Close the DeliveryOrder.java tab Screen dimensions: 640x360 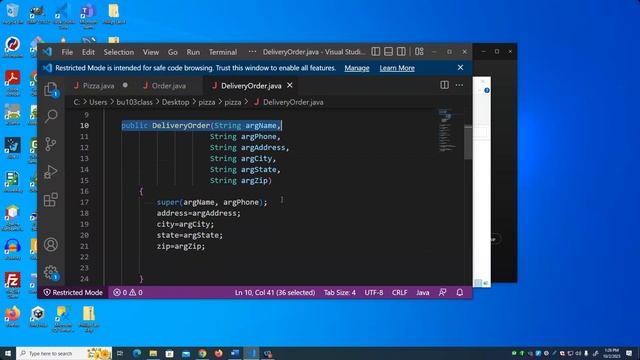[290, 85]
